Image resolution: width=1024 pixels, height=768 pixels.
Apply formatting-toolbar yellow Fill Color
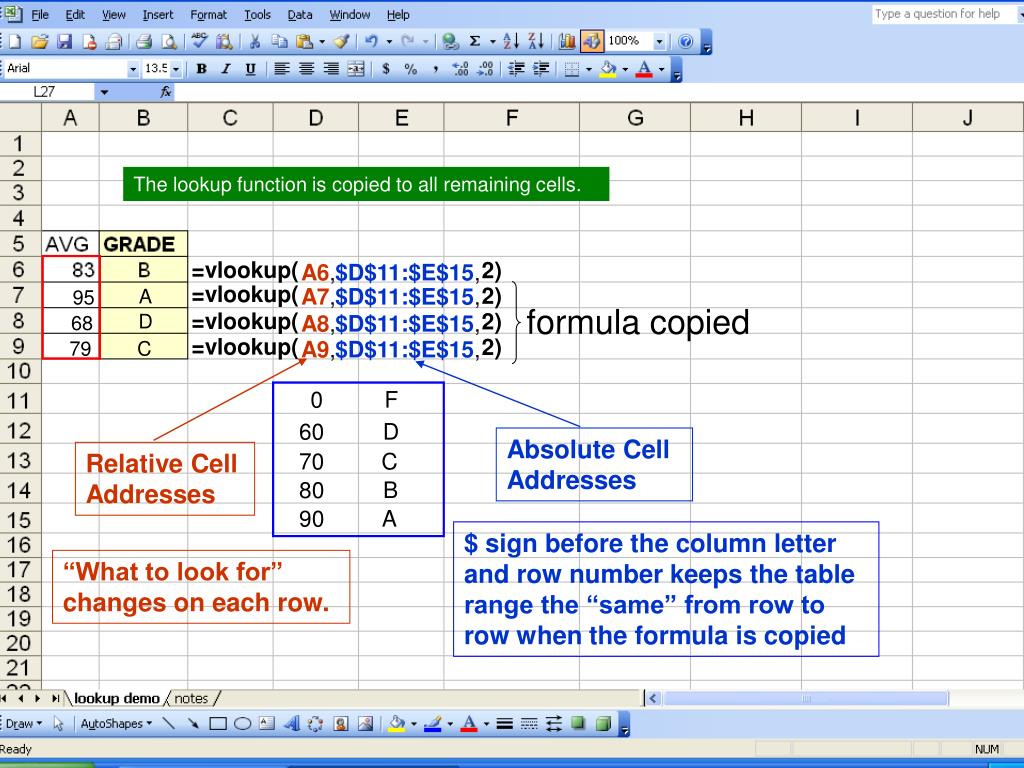coord(608,69)
